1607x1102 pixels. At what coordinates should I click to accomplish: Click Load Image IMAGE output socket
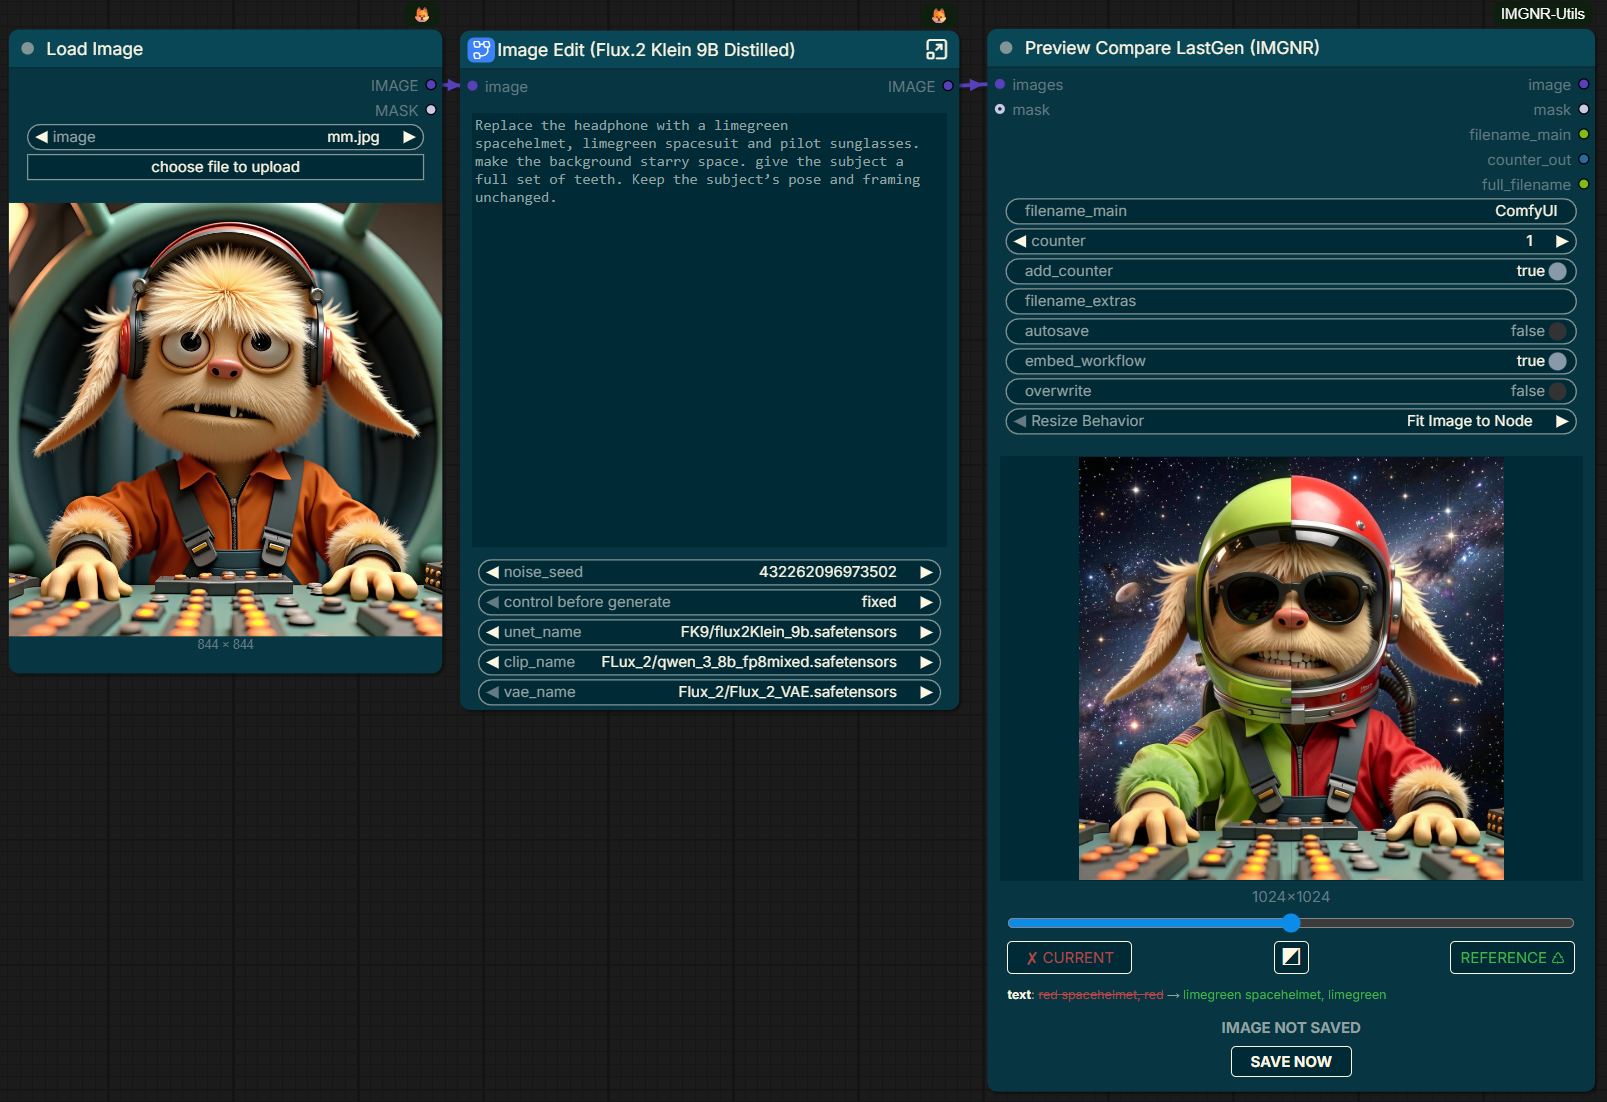tap(431, 85)
